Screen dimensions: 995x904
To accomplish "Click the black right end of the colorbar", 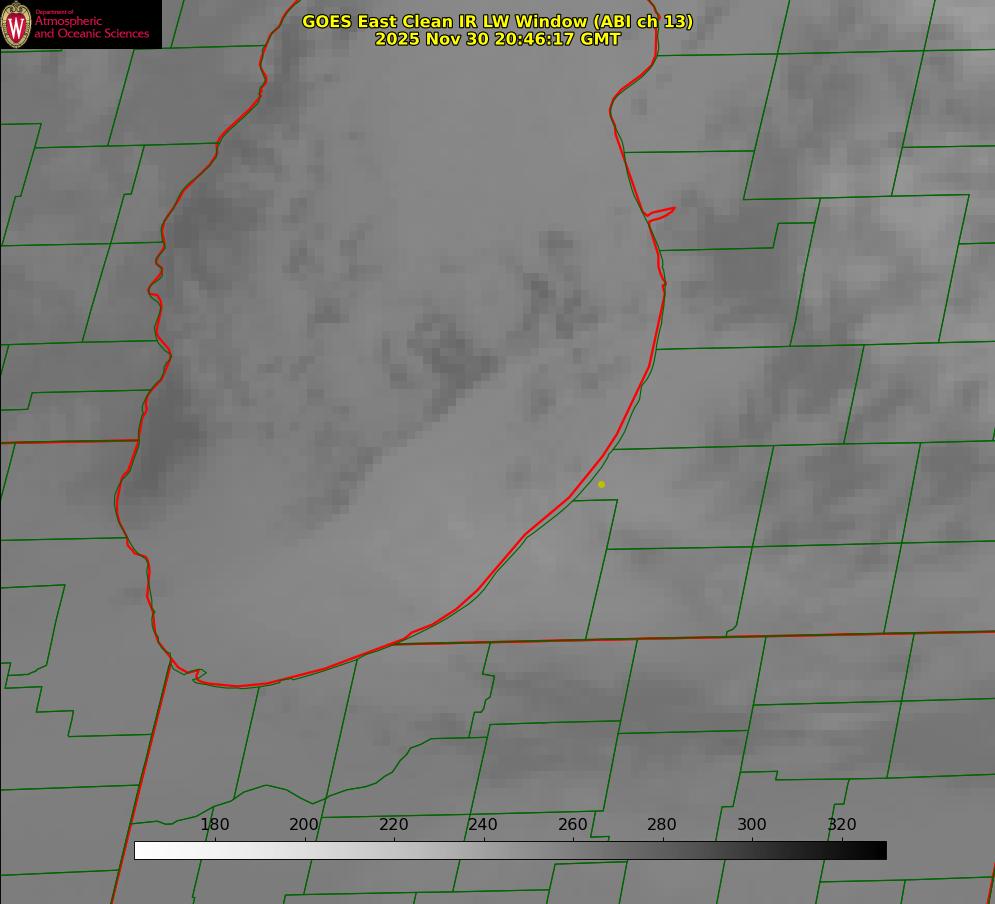I will click(880, 850).
